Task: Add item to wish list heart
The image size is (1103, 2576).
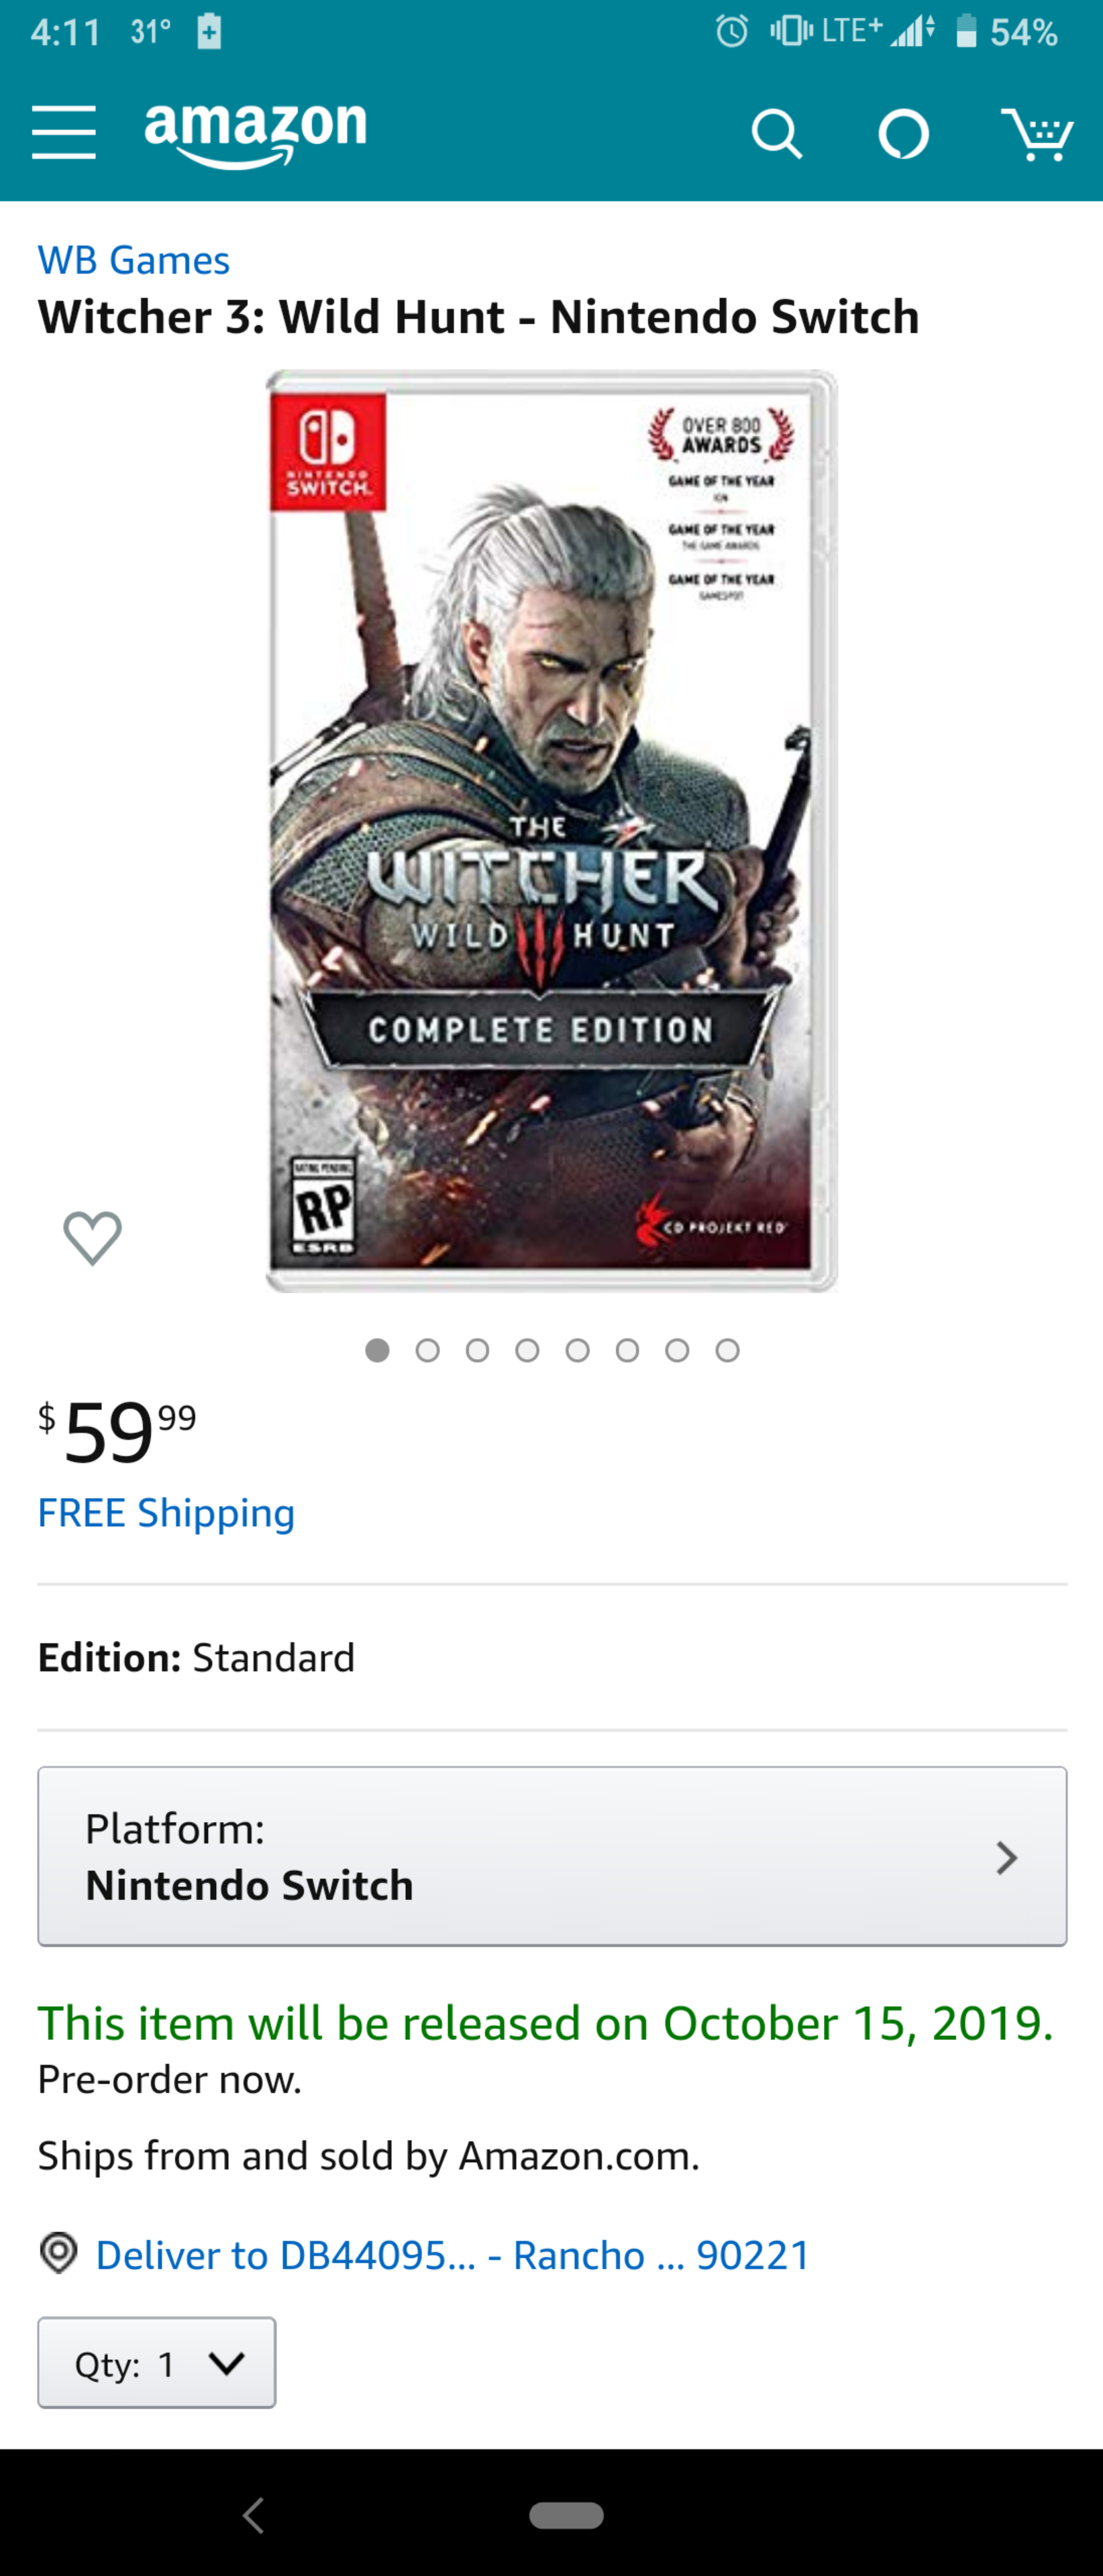Action: pos(93,1237)
